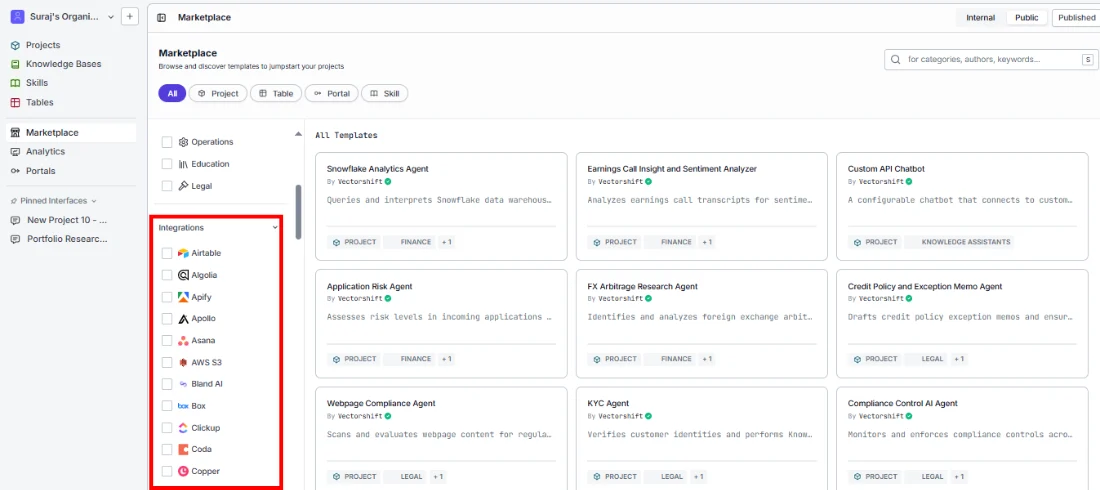Click the Bland AI logo icon

pyautogui.click(x=183, y=384)
